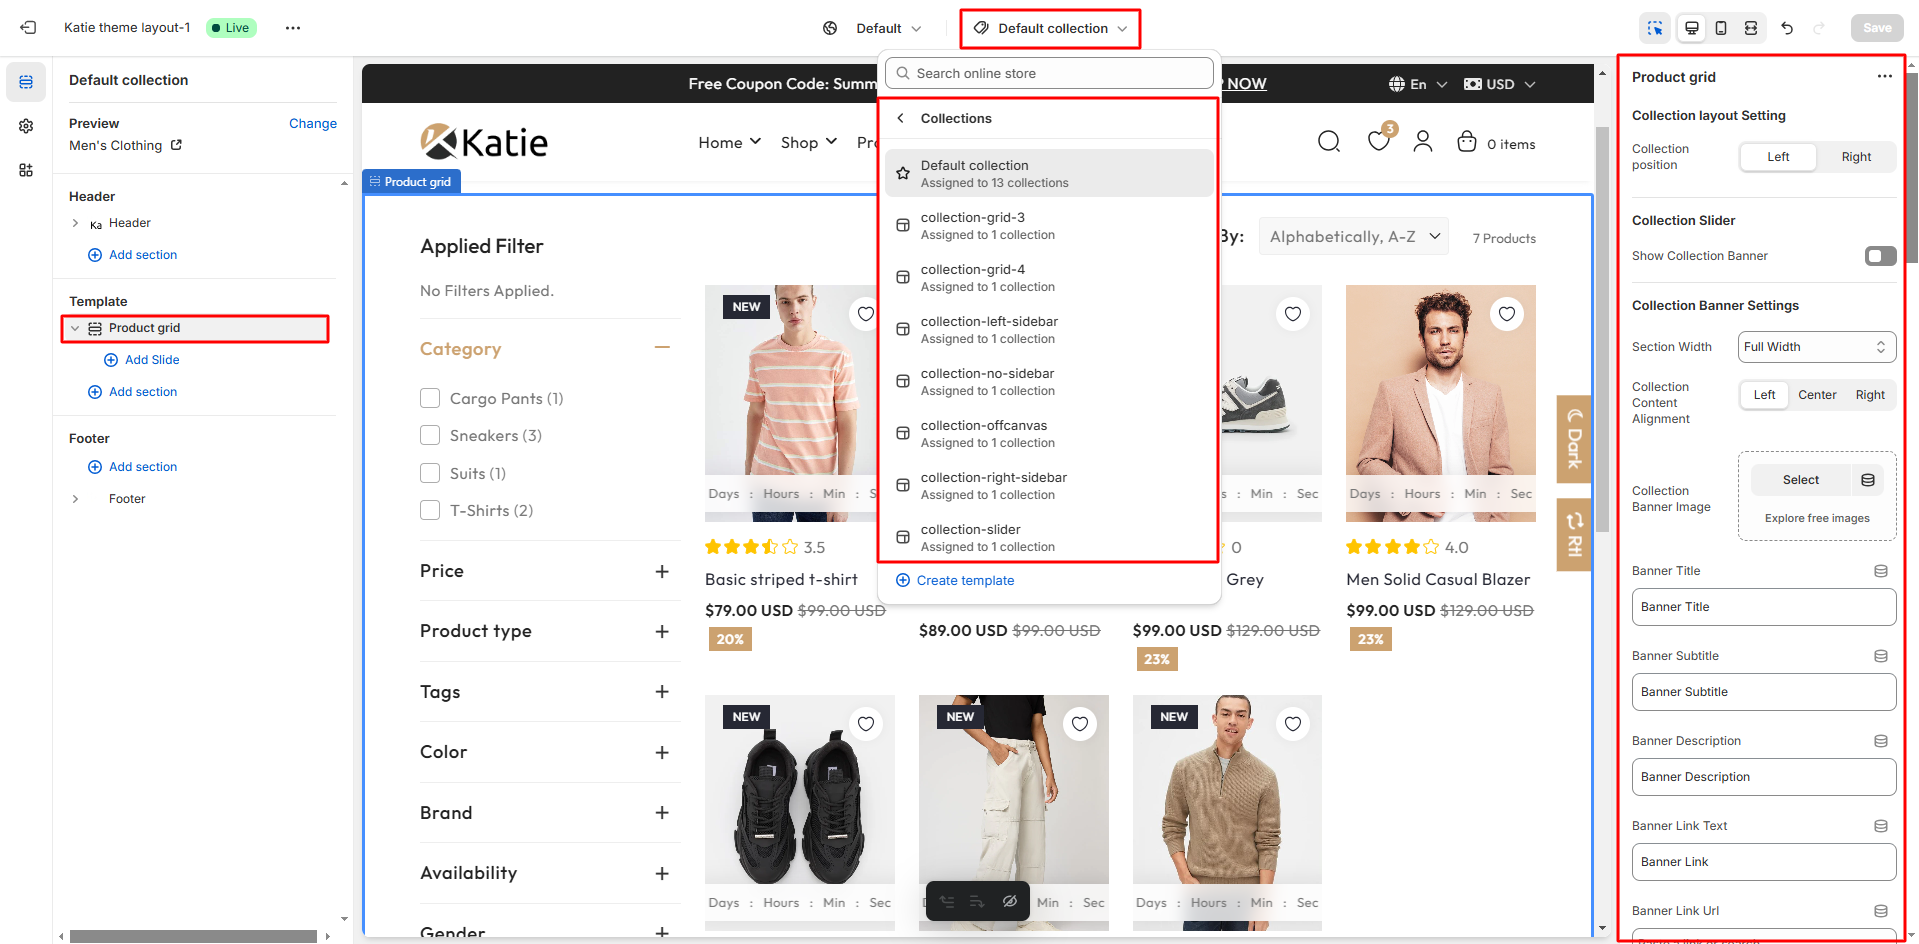
Task: Click the storefront search magnifier icon
Action: [x=1328, y=142]
